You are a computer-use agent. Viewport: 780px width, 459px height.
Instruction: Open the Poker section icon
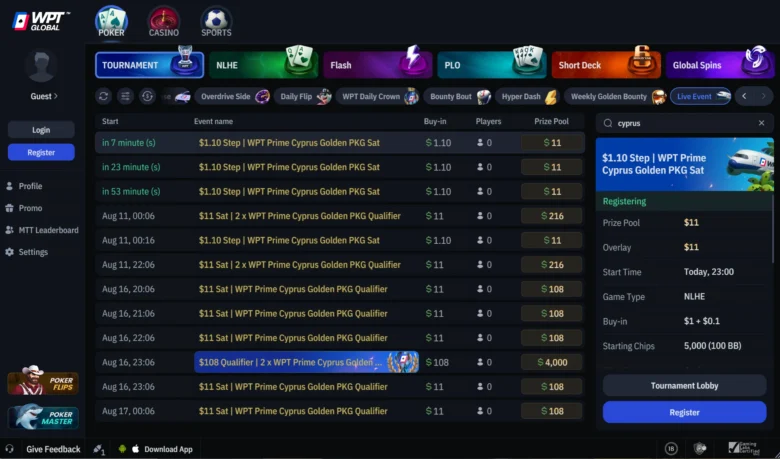[x=111, y=22]
